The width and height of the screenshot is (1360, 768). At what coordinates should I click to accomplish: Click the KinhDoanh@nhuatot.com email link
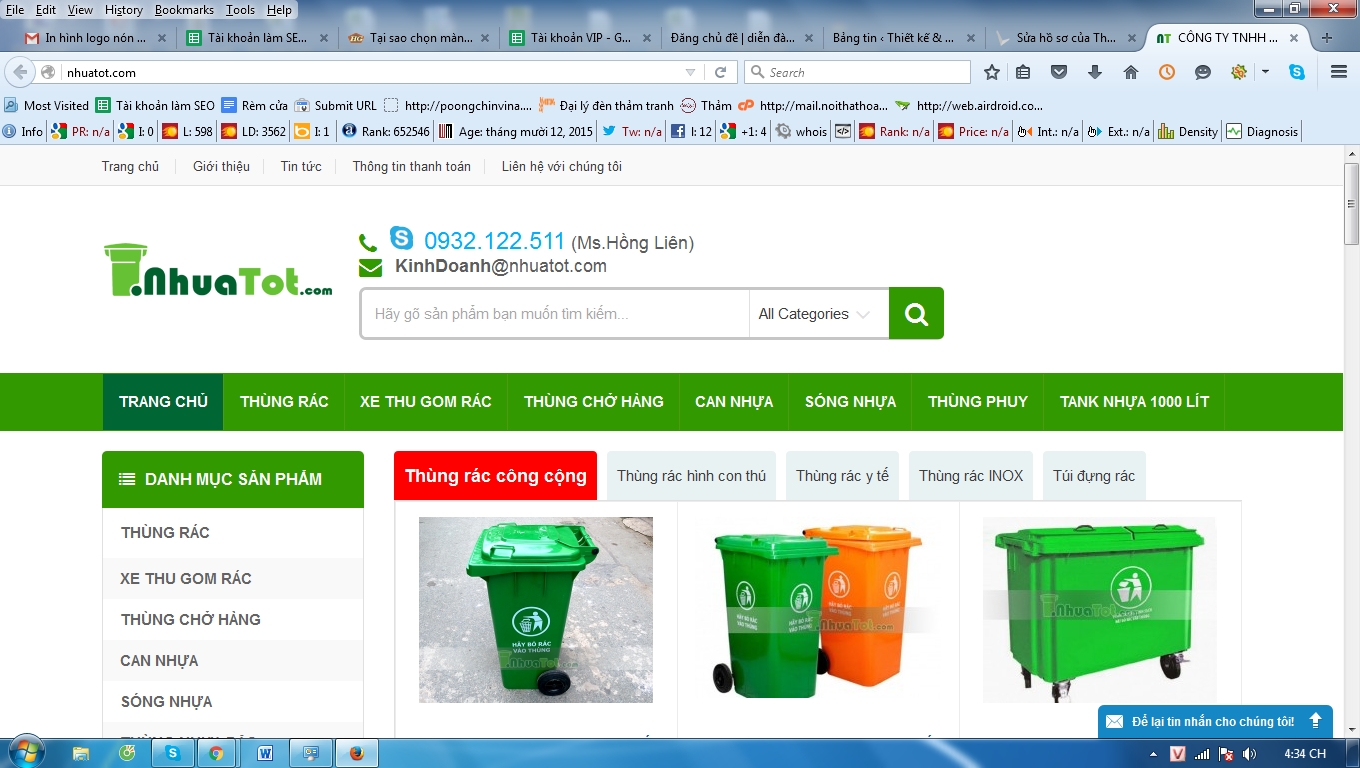pos(501,266)
